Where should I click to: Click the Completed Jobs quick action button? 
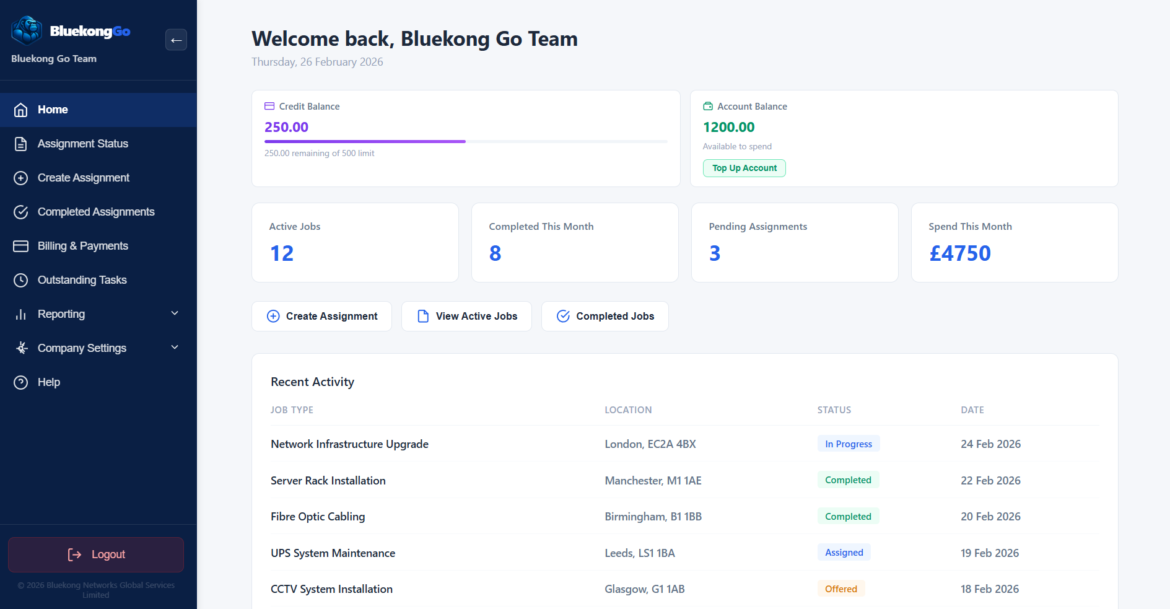click(604, 316)
